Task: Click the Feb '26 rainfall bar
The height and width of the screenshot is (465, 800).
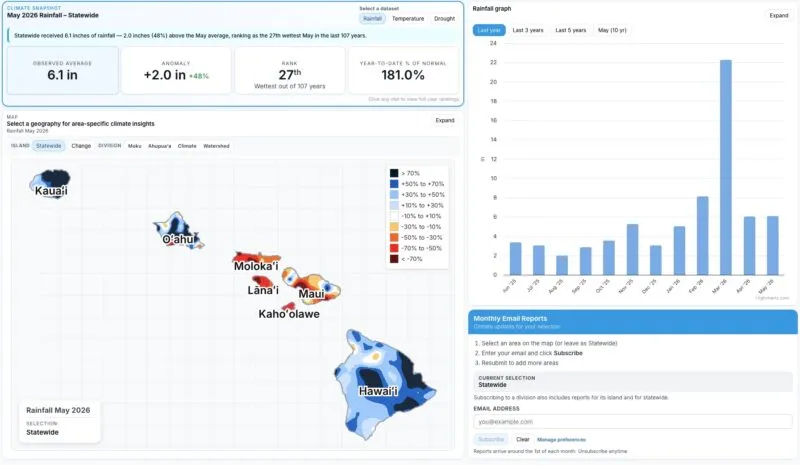Action: coord(703,236)
